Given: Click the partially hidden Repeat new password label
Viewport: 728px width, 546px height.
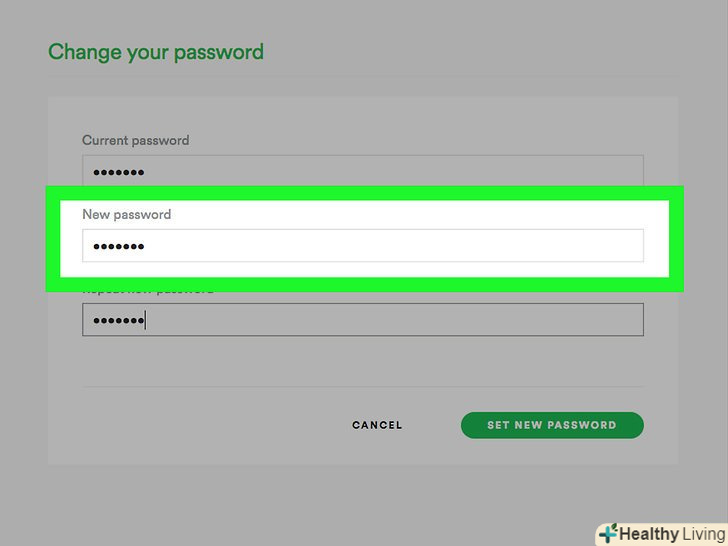Looking at the screenshot, I should click(148, 291).
